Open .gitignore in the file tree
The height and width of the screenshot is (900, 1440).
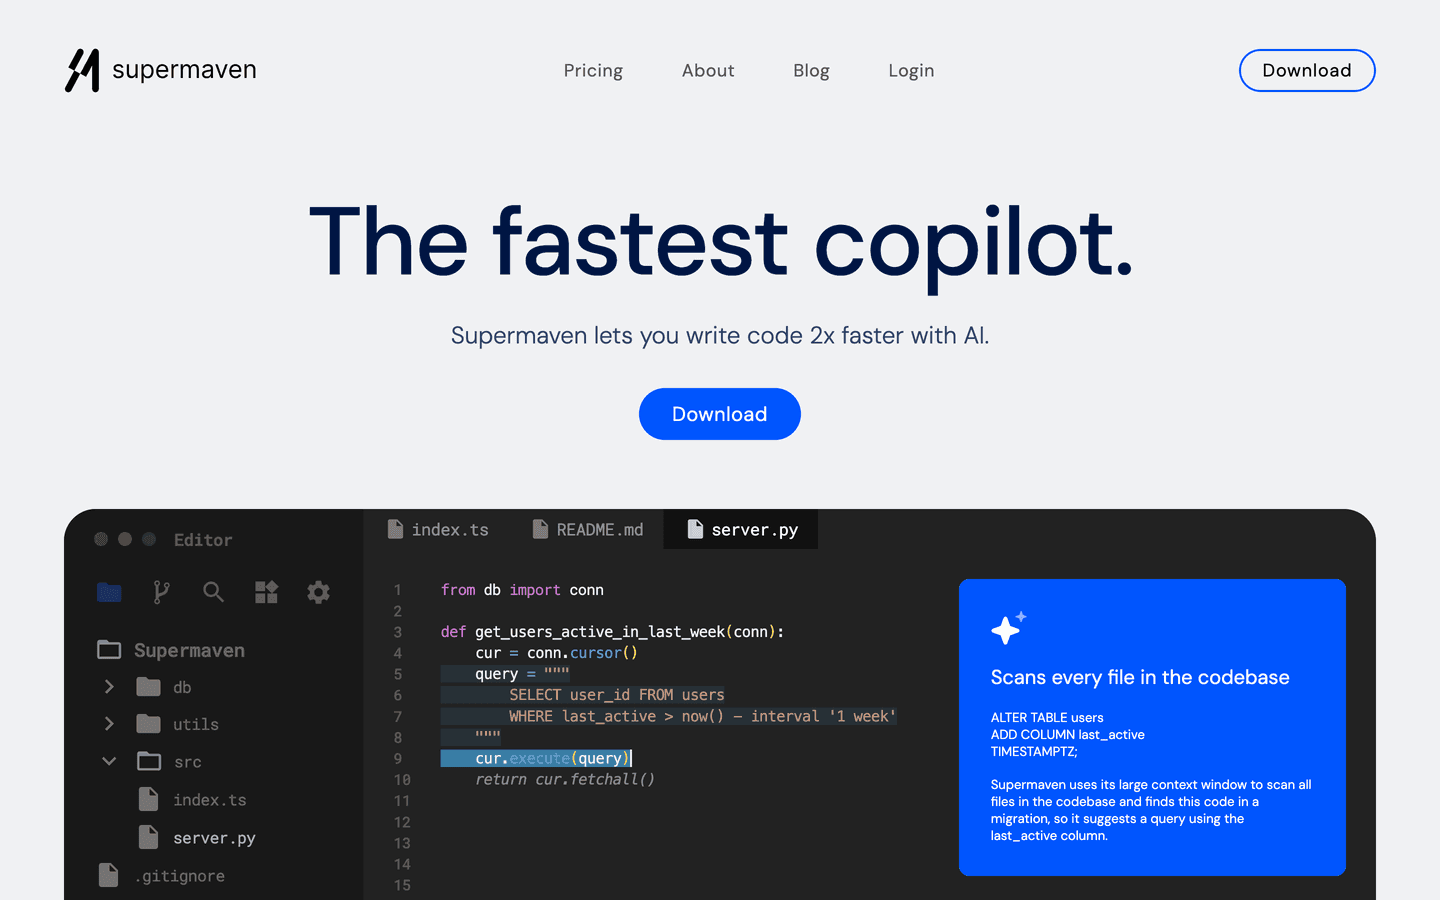[x=180, y=876]
